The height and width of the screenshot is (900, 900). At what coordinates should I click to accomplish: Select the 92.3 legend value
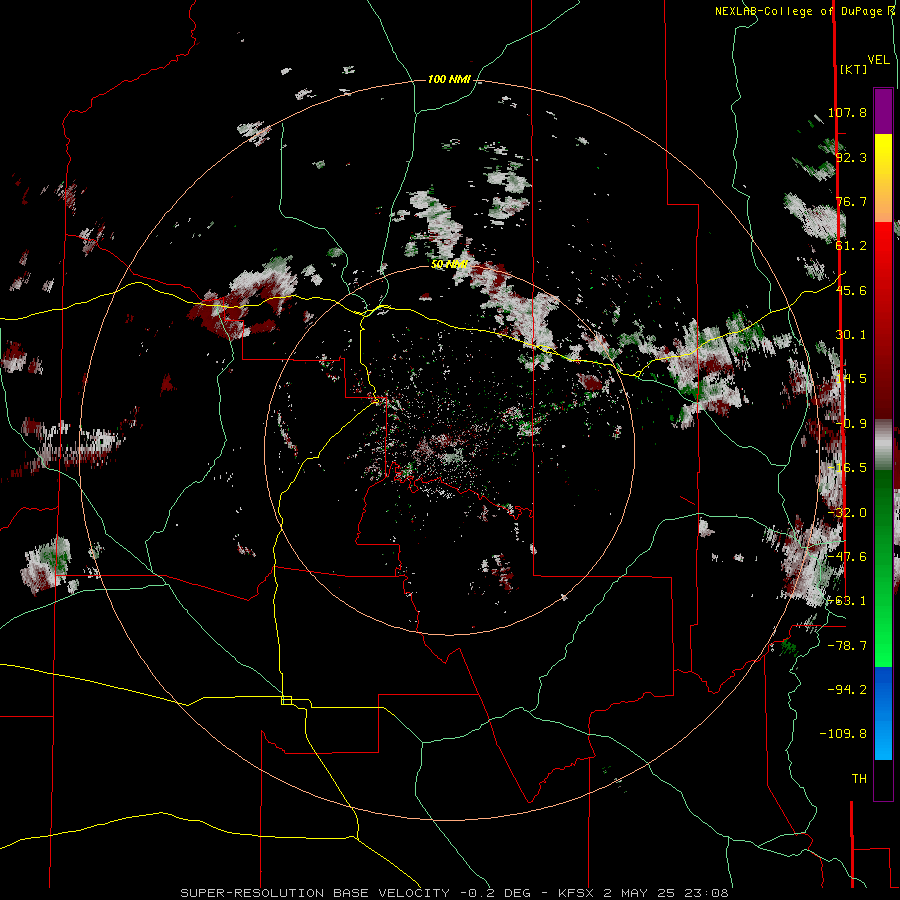point(851,157)
